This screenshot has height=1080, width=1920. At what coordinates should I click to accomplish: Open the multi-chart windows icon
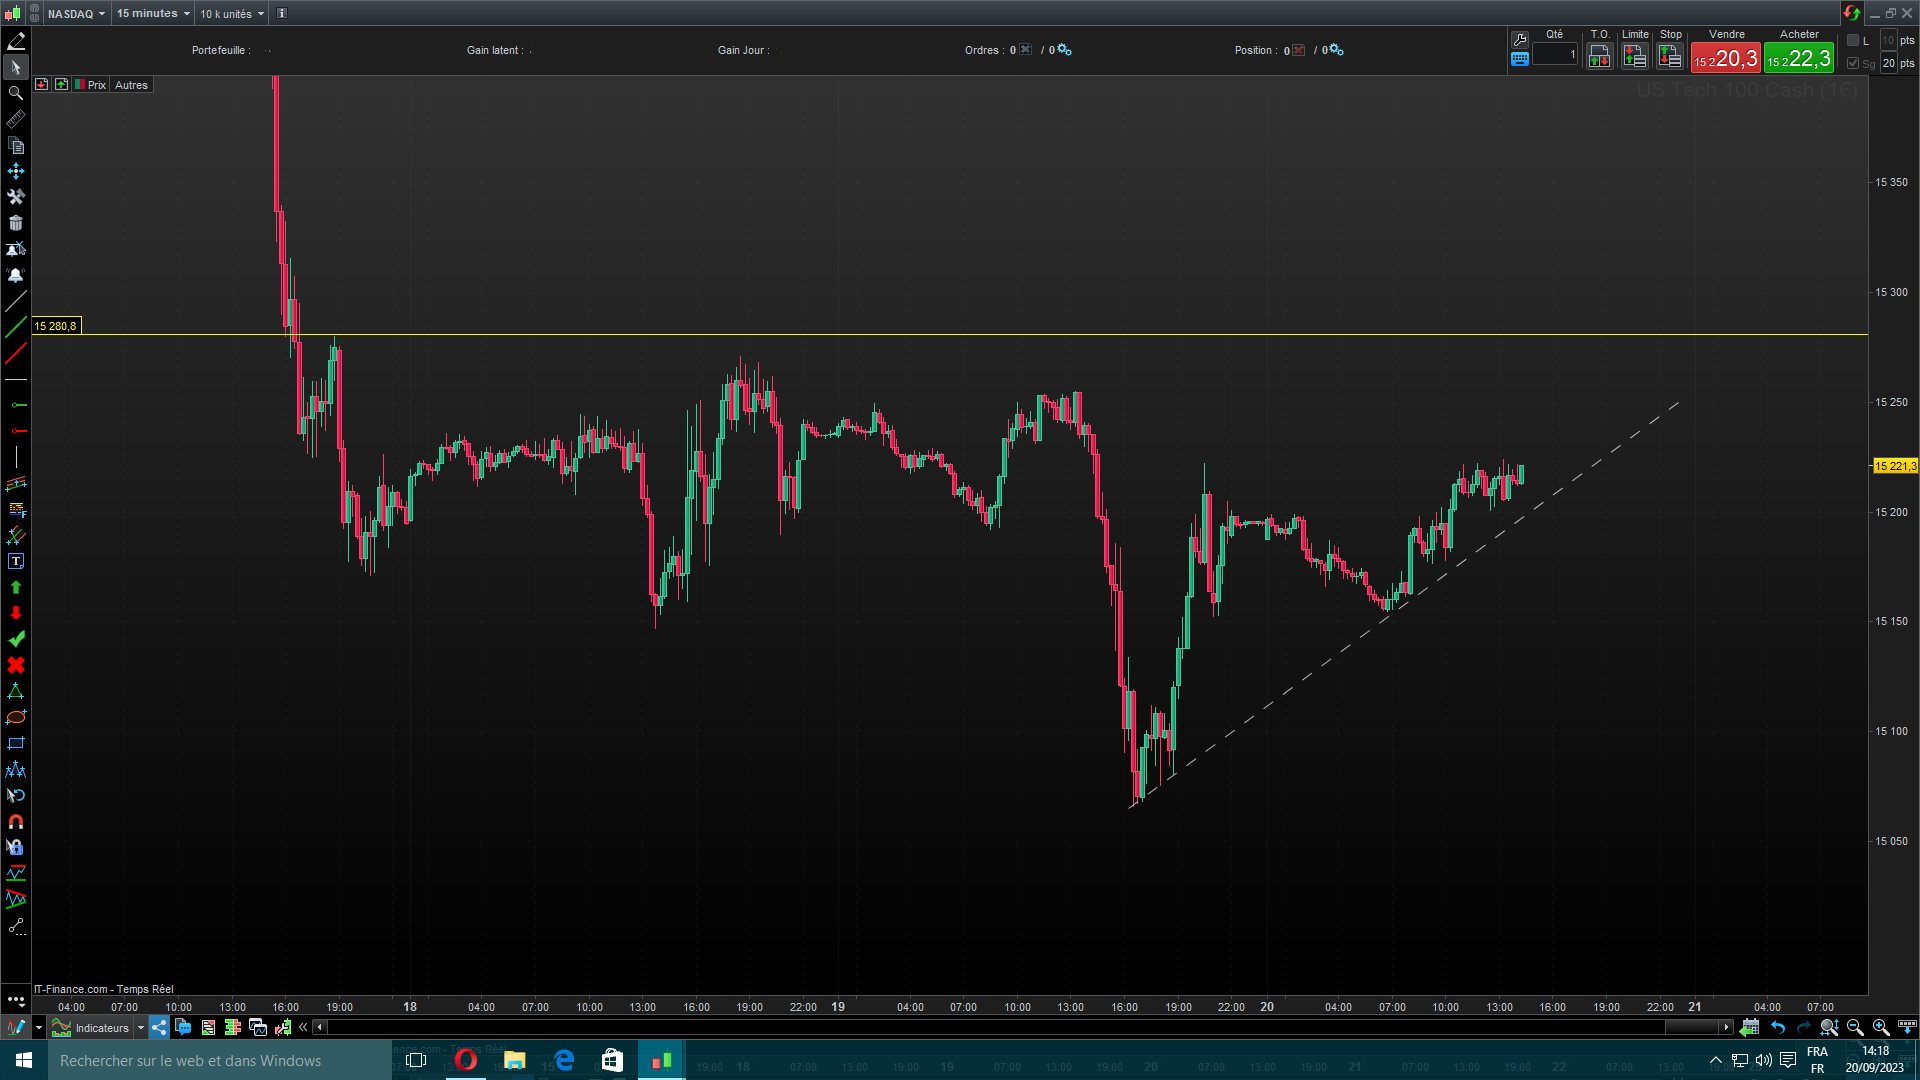[x=258, y=1027]
